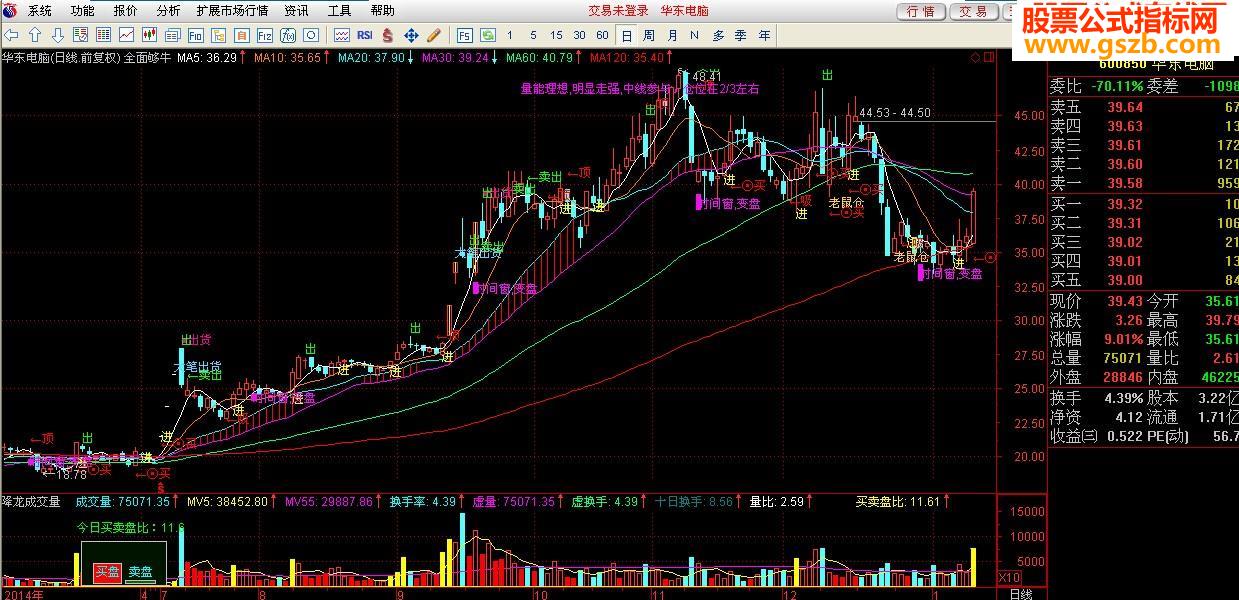This screenshot has height=600, width=1239.
Task: Open the 资讯 menu
Action: pos(296,11)
